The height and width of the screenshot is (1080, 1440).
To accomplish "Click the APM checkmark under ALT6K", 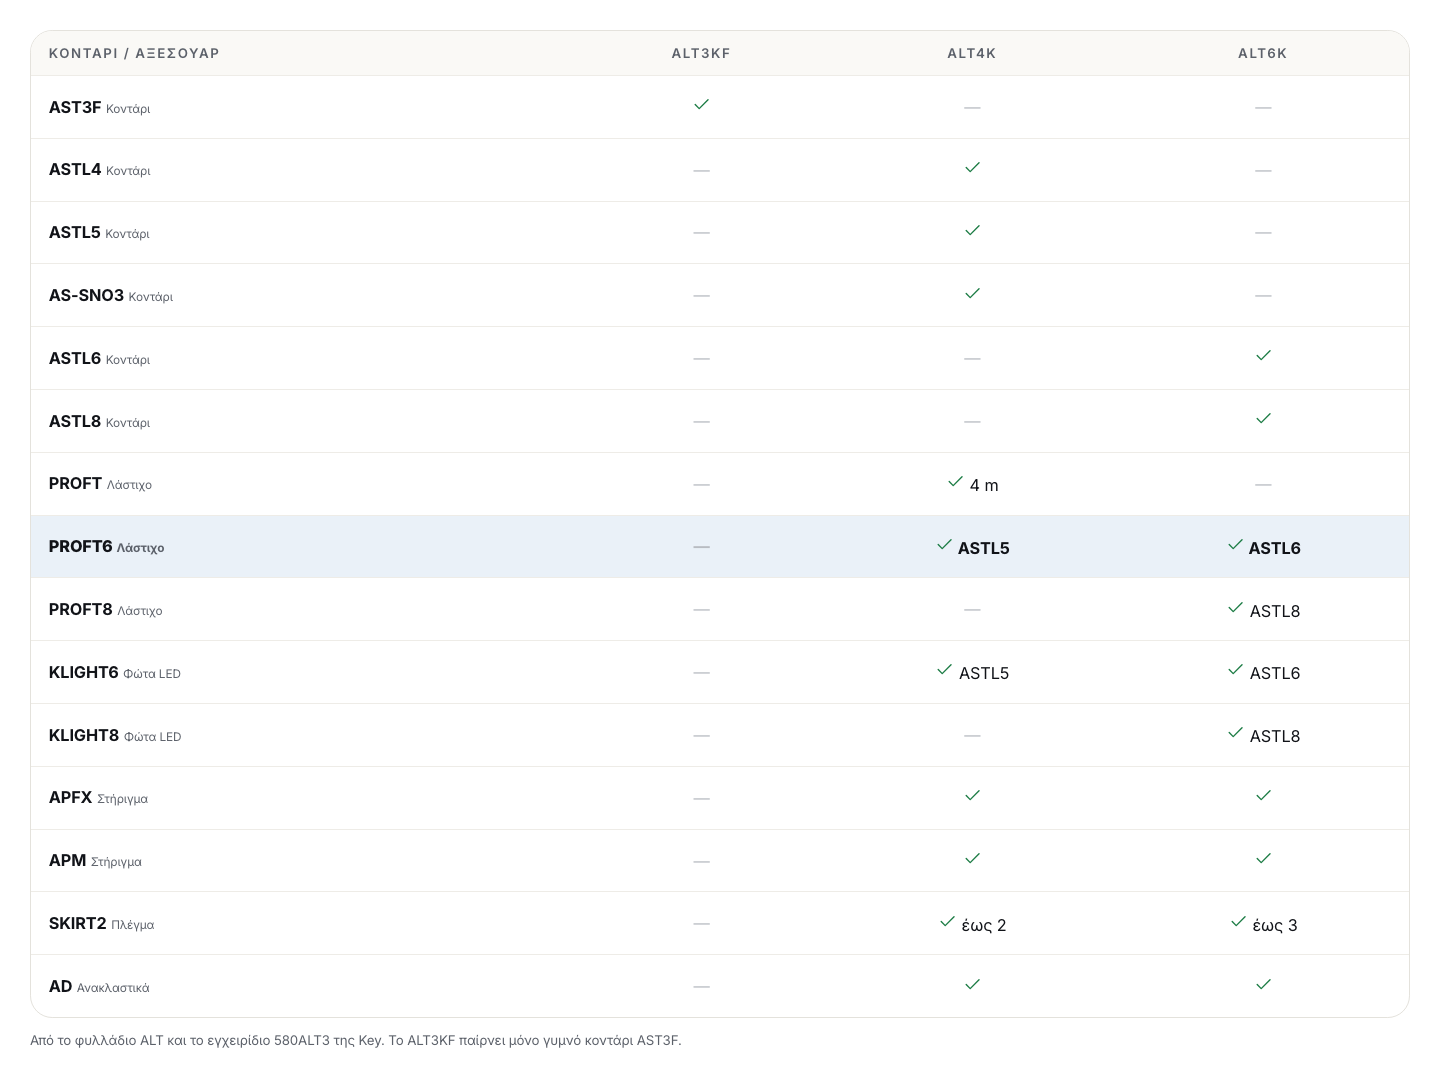I will [x=1263, y=858].
